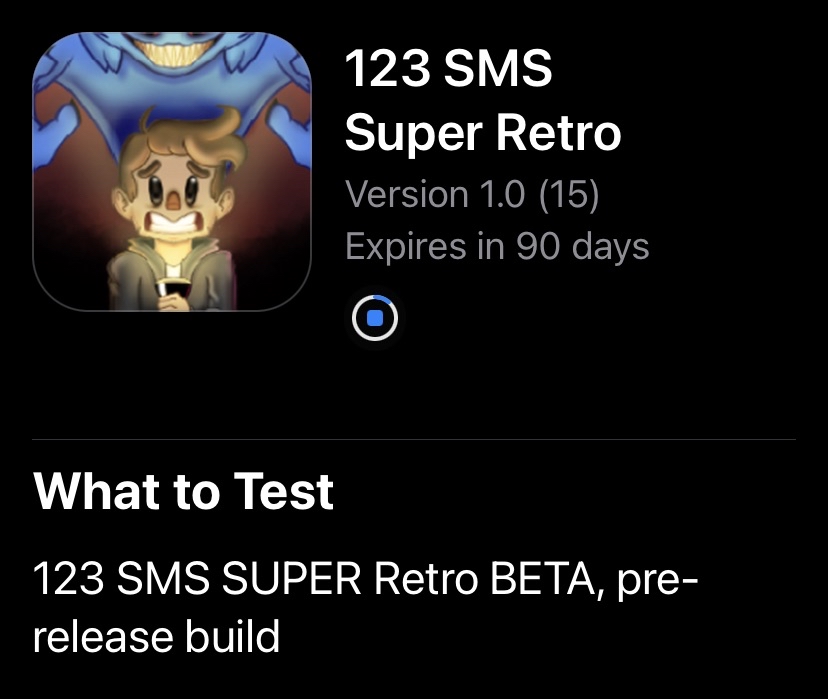Select the "123 SMS" title line
The height and width of the screenshot is (699, 828).
448,70
